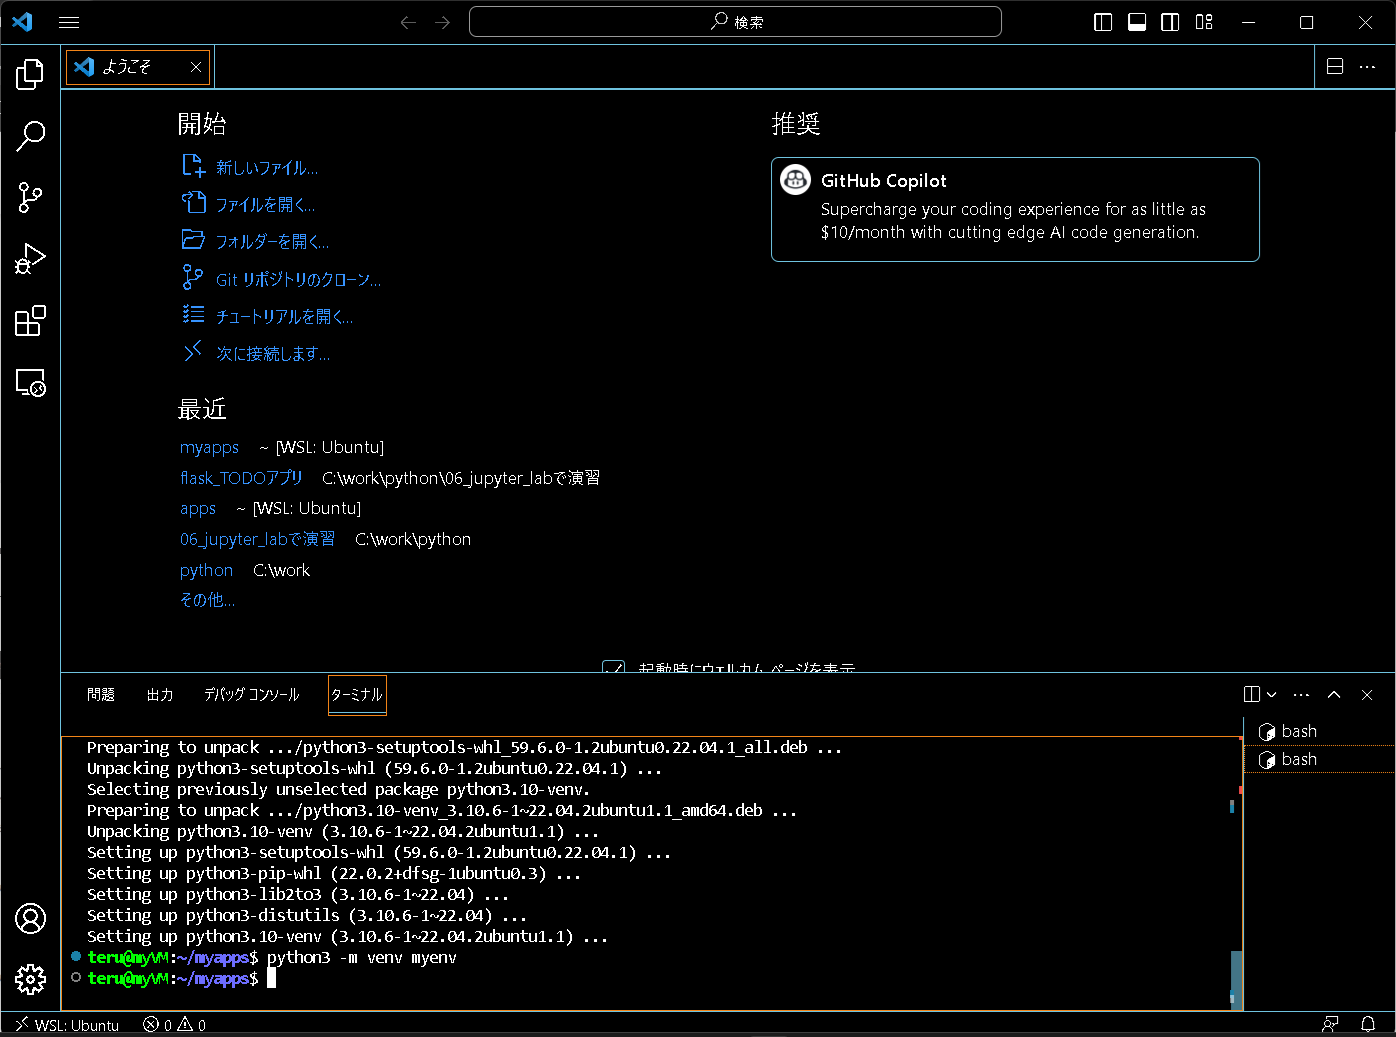The width and height of the screenshot is (1396, 1037).
Task: Open Customize Layout icon
Action: tap(1204, 22)
